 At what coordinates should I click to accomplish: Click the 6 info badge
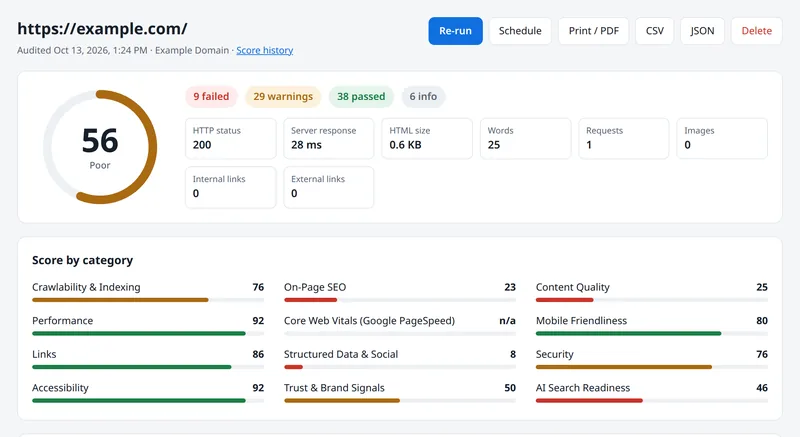tap(423, 96)
